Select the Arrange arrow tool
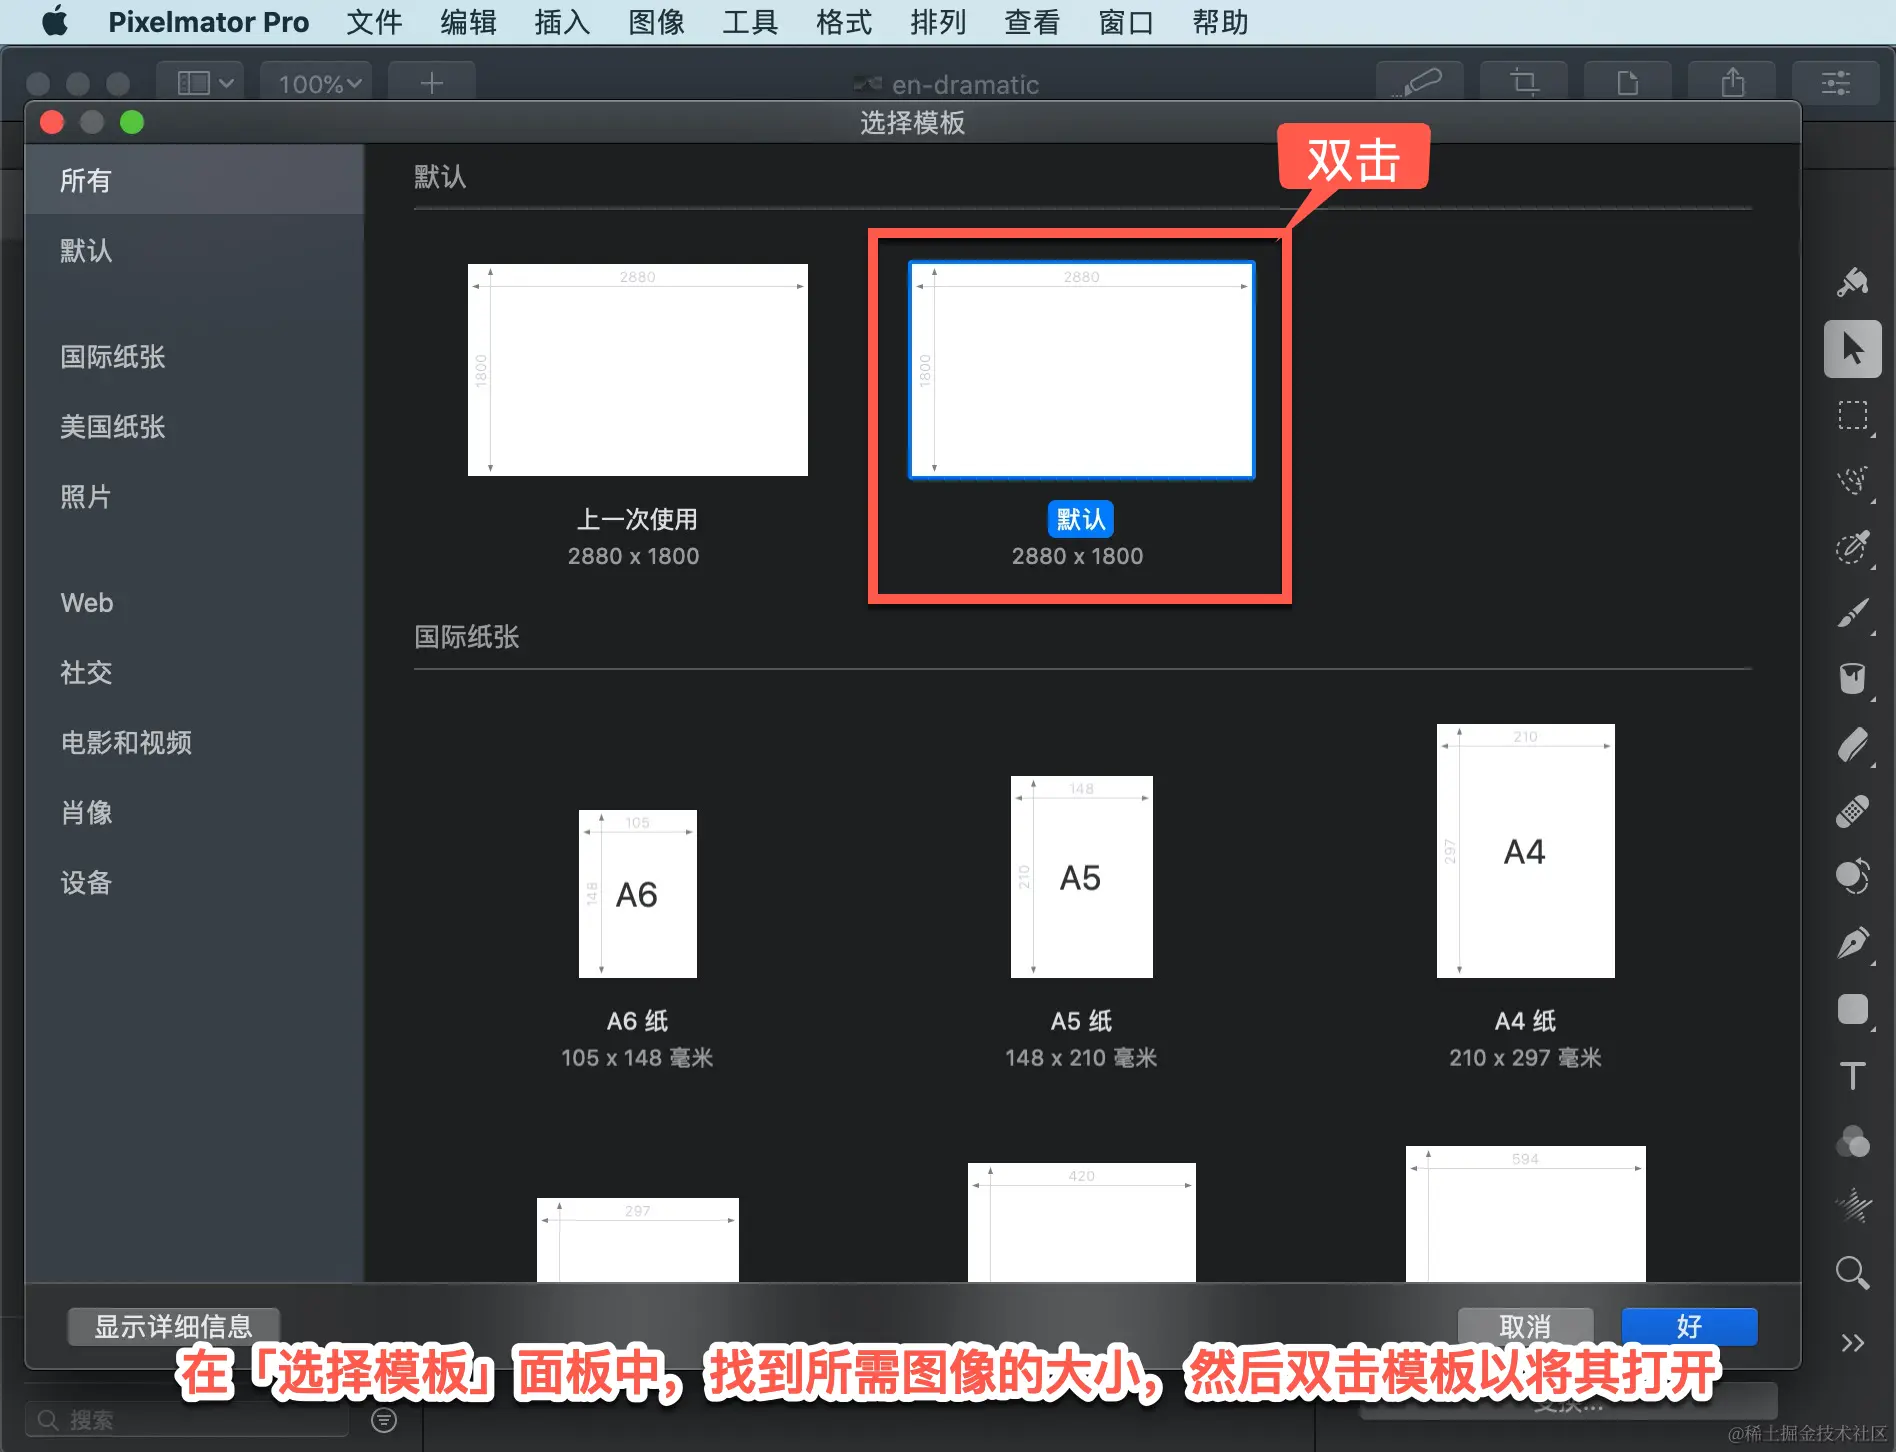Screen dimensions: 1896x1452 pyautogui.click(x=1852, y=349)
